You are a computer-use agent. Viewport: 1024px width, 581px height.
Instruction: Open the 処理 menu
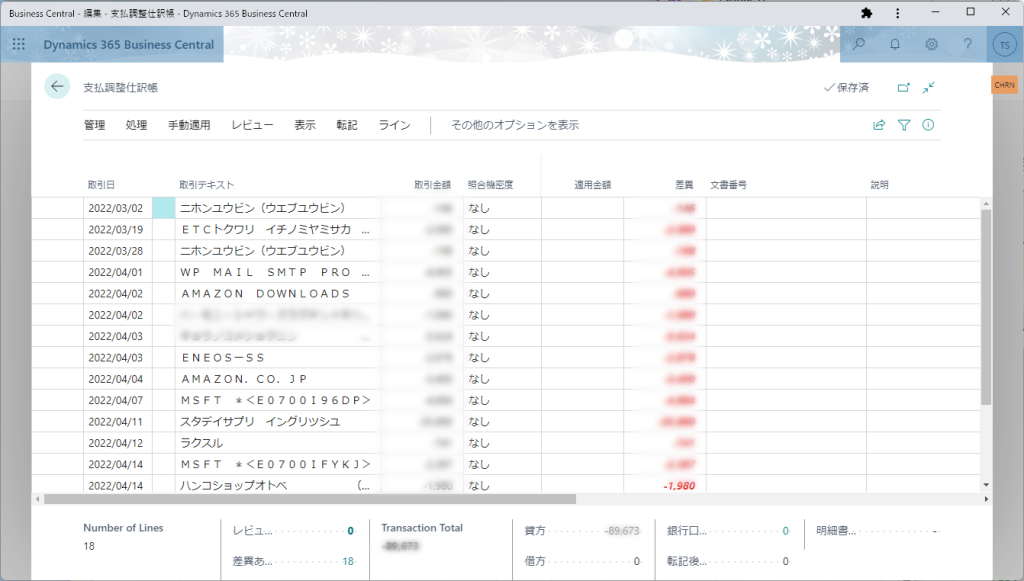[136, 125]
